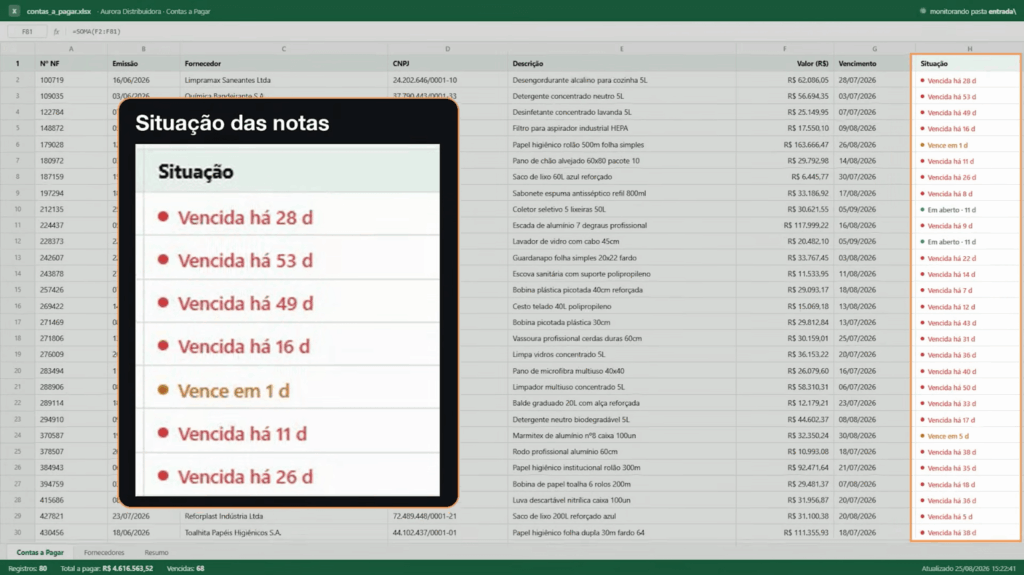Select 'Vencida há 43 d' status cell
1024x575 pixels.
click(967, 323)
